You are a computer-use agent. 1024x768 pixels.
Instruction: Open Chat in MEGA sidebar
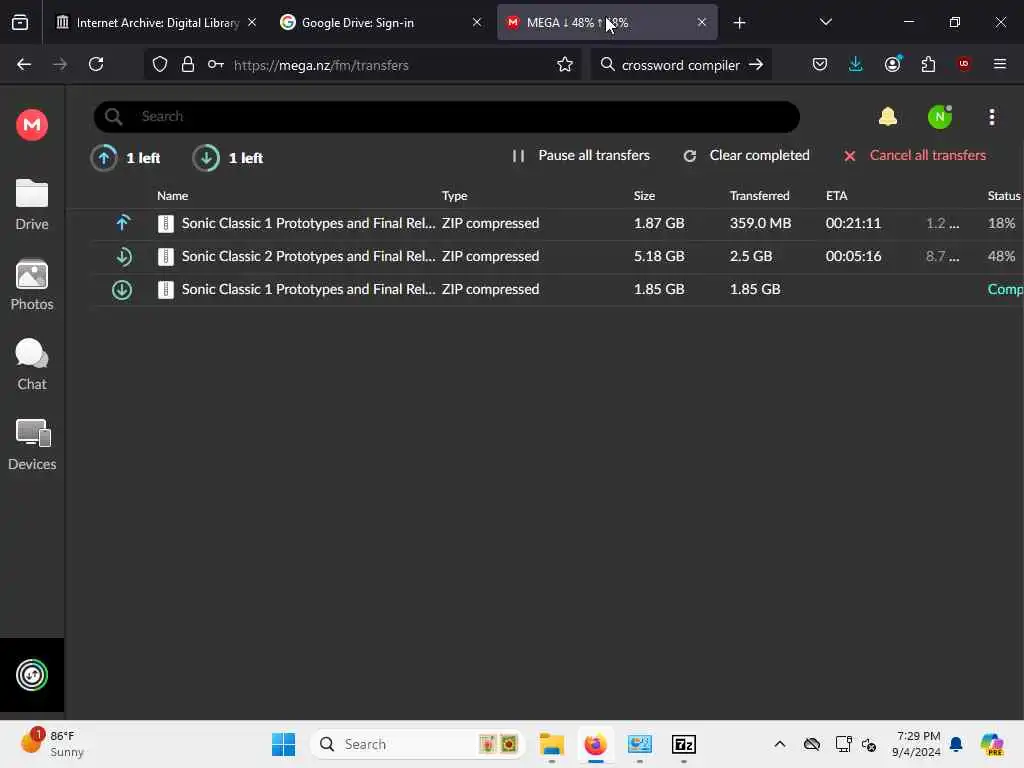point(31,365)
